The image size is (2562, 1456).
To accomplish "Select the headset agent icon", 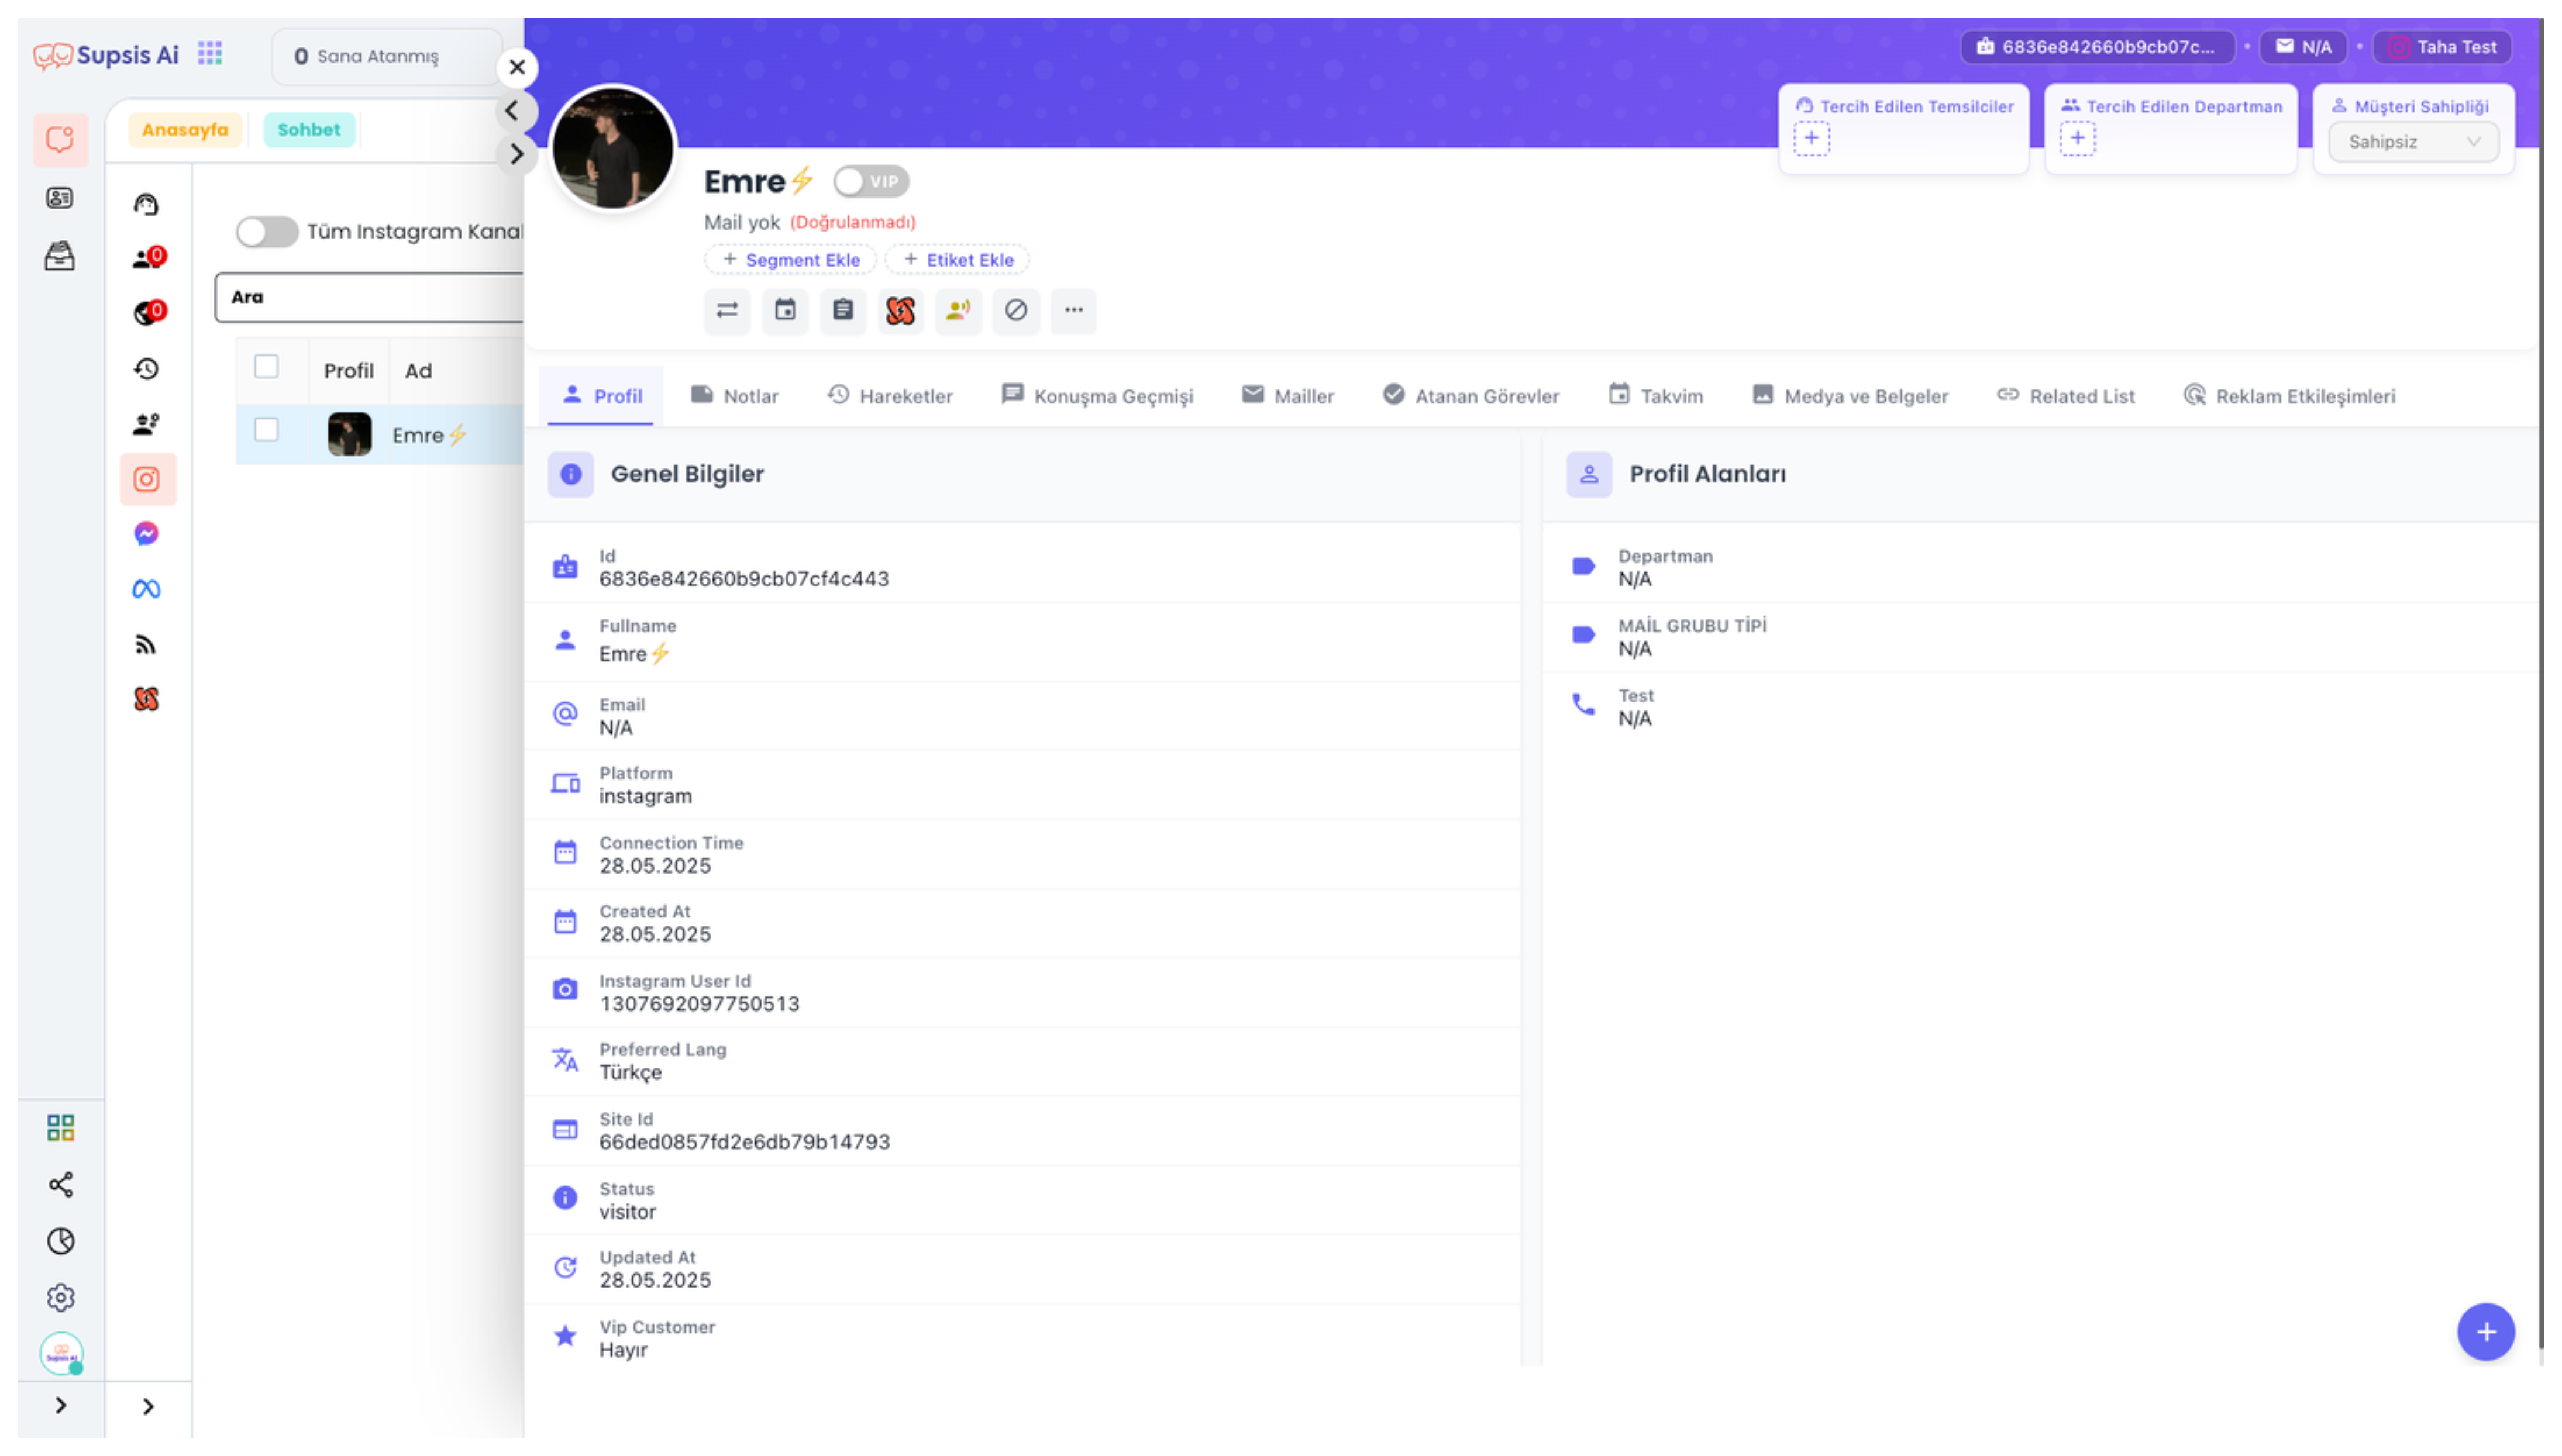I will coord(146,205).
